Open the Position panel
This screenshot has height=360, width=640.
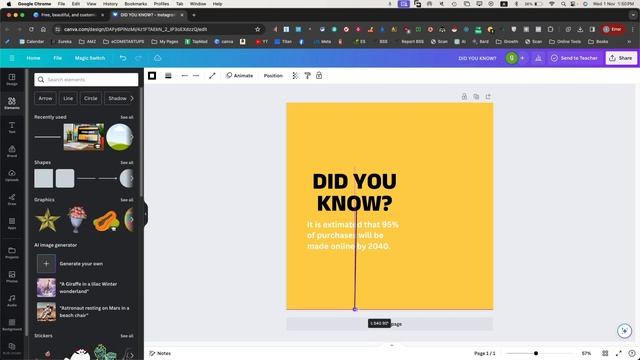pyautogui.click(x=273, y=76)
